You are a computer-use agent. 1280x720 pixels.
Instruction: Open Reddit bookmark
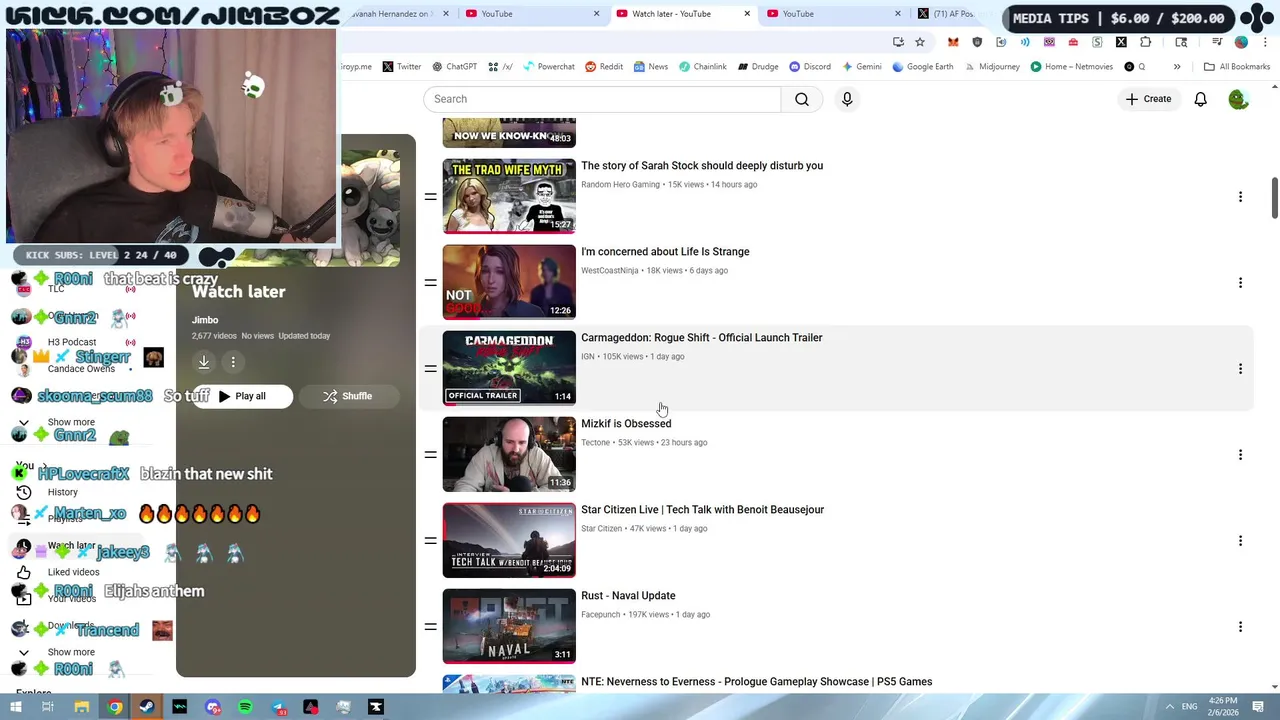603,67
